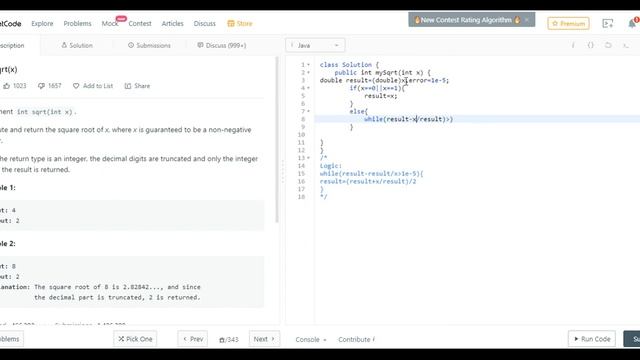Click the terminal shortcut icon in editor toolbar

[x=626, y=45]
